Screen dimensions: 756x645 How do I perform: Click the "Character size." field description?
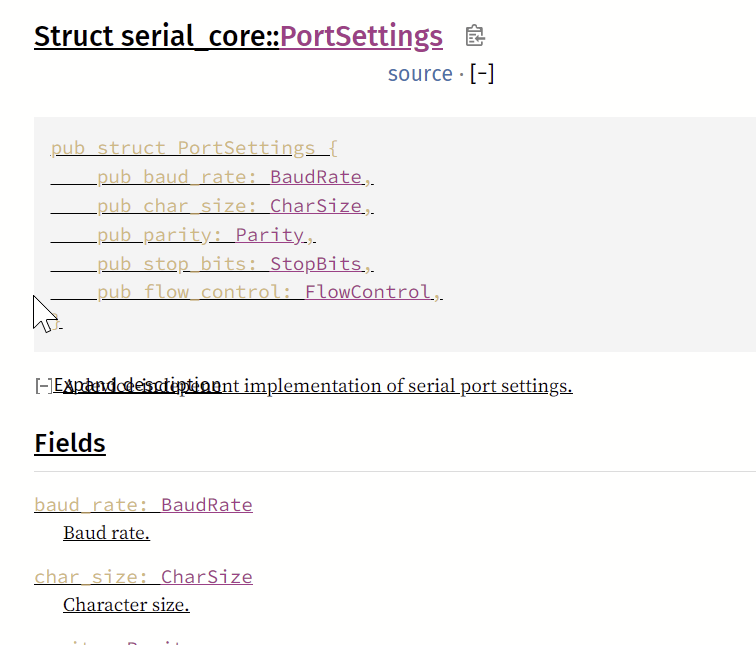point(126,605)
